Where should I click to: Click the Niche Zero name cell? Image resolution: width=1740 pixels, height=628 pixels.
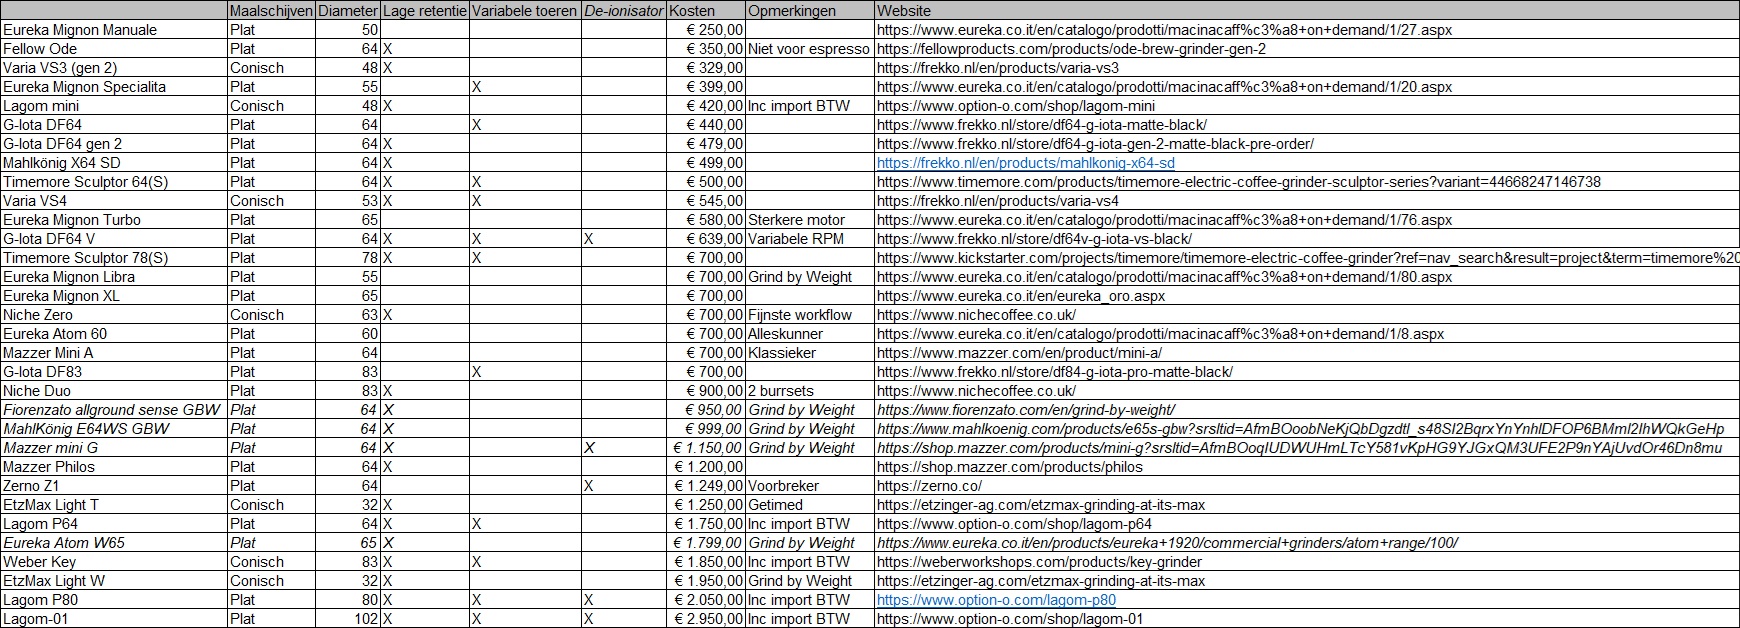114,315
